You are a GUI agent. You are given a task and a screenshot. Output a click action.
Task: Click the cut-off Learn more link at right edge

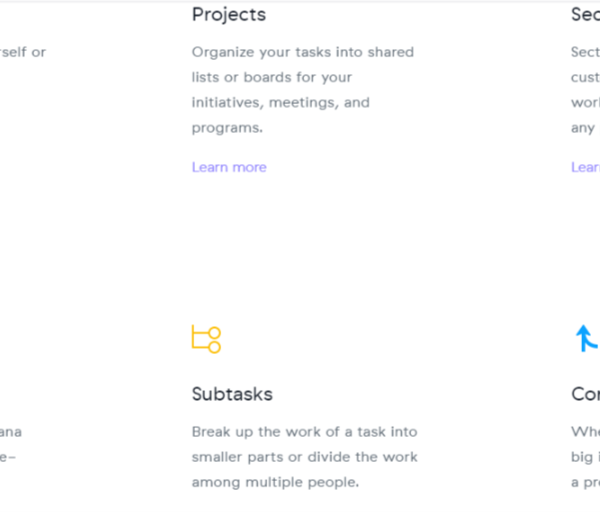pos(586,167)
